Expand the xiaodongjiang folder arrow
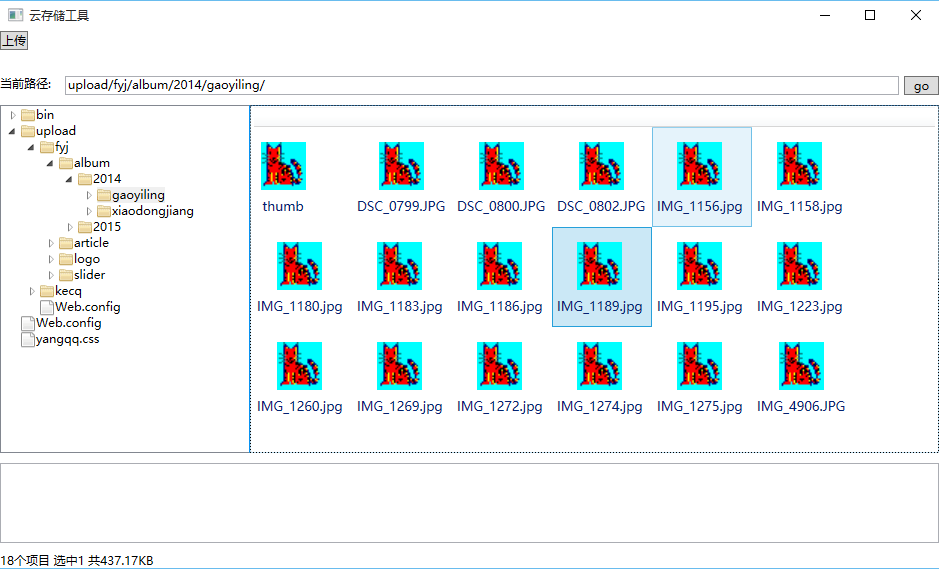 (x=89, y=211)
